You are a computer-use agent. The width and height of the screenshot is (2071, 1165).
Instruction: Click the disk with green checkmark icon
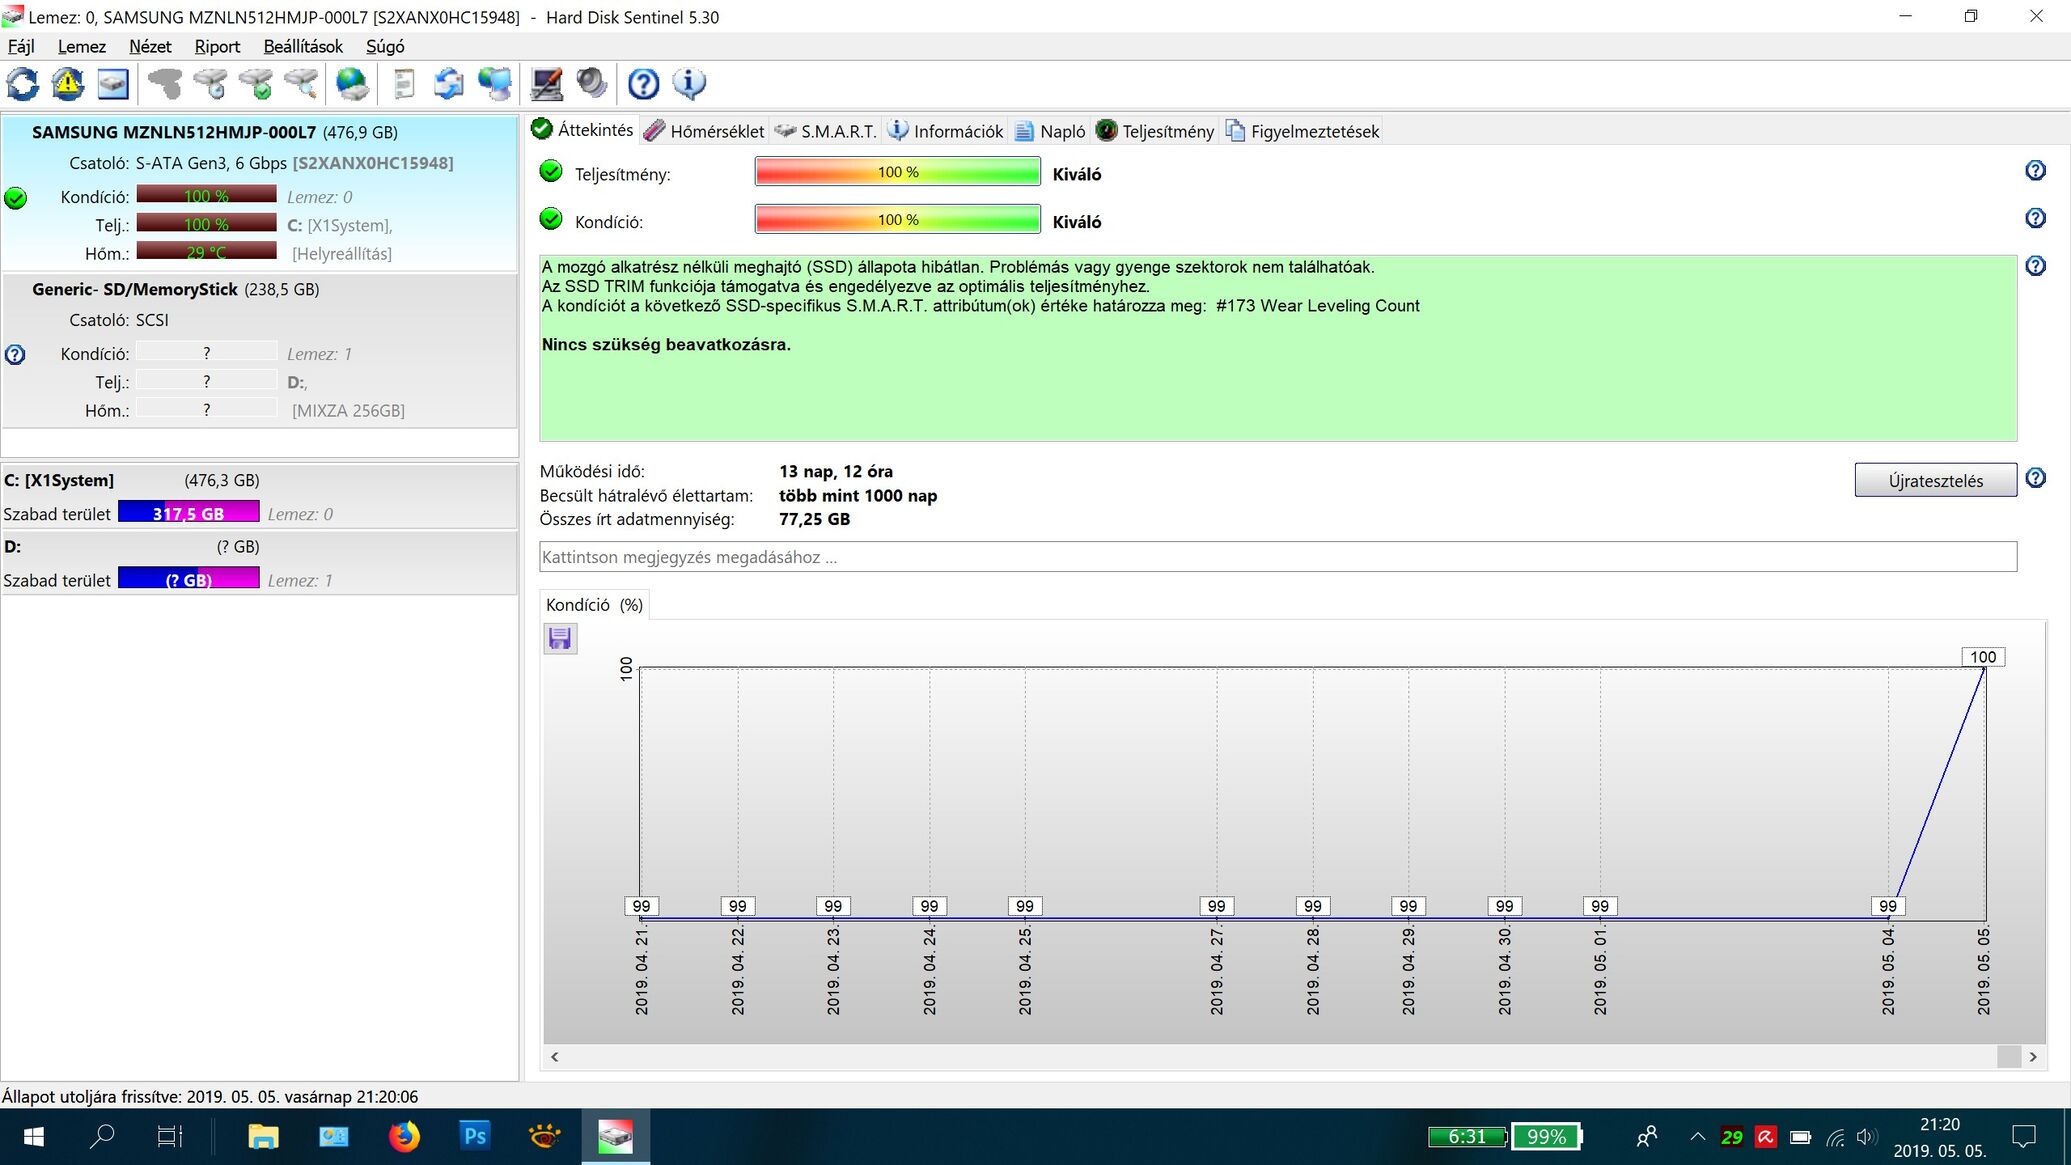click(256, 84)
